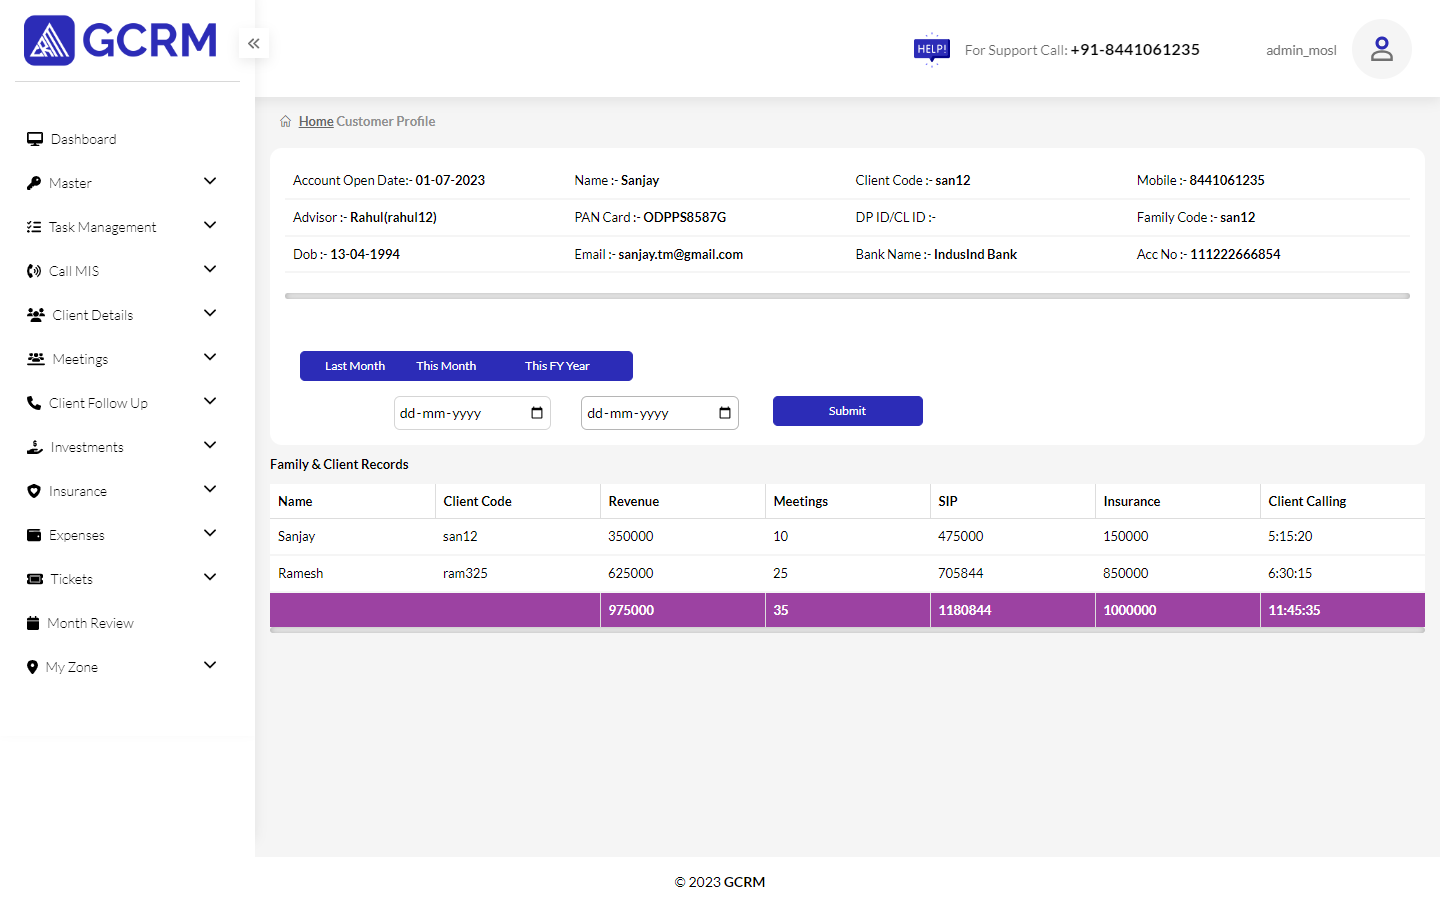
Task: Click the admin user avatar icon
Action: 1381,49
